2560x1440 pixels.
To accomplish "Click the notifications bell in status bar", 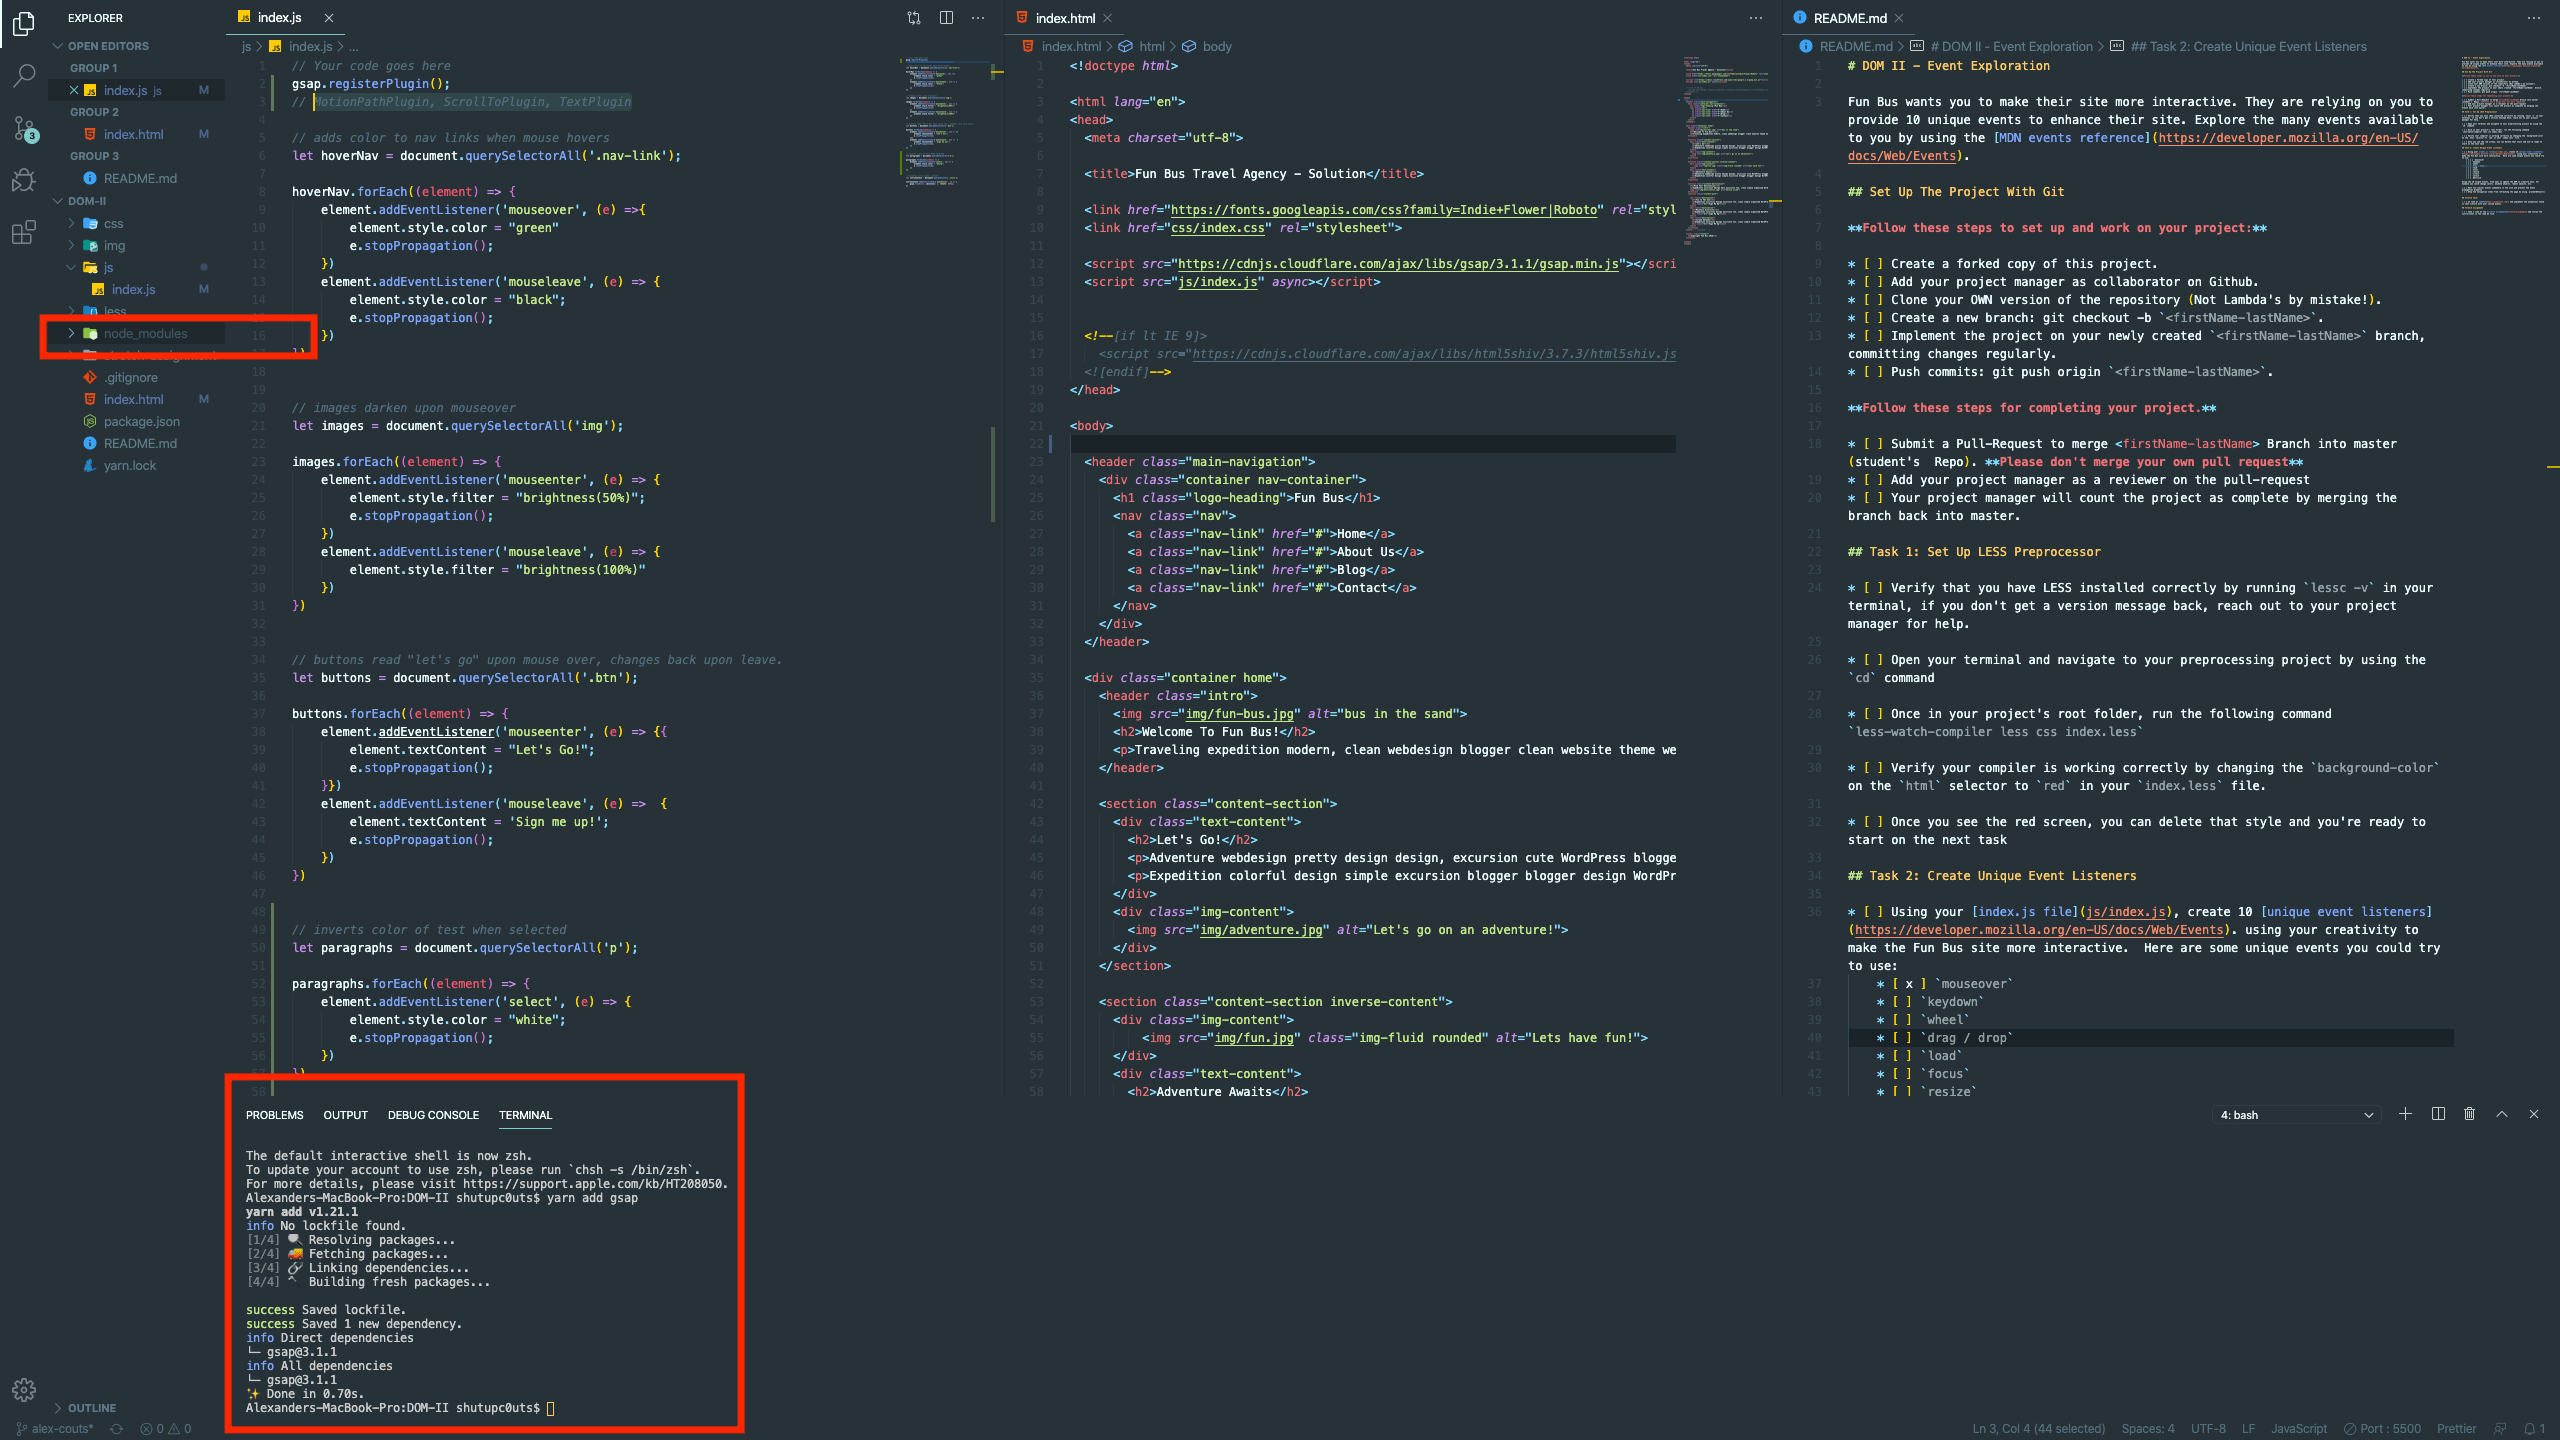I will (x=2528, y=1428).
